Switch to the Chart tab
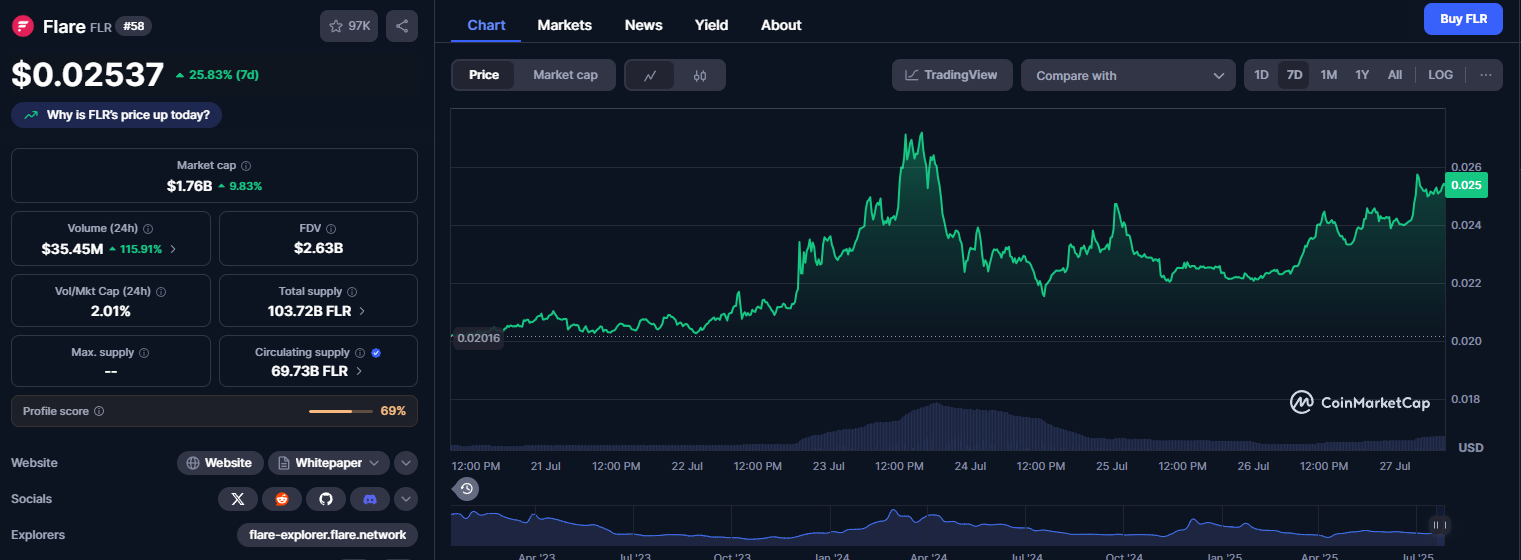Screen dimensions: 1521x560 click(486, 25)
